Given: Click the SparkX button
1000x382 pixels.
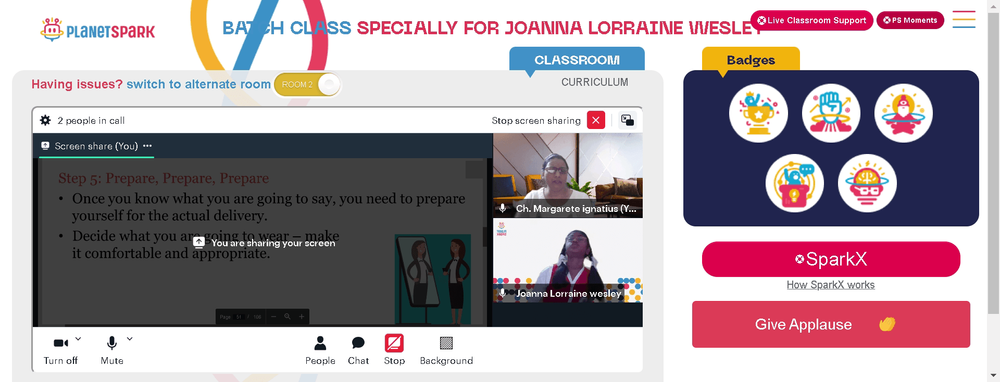Looking at the screenshot, I should 831,259.
